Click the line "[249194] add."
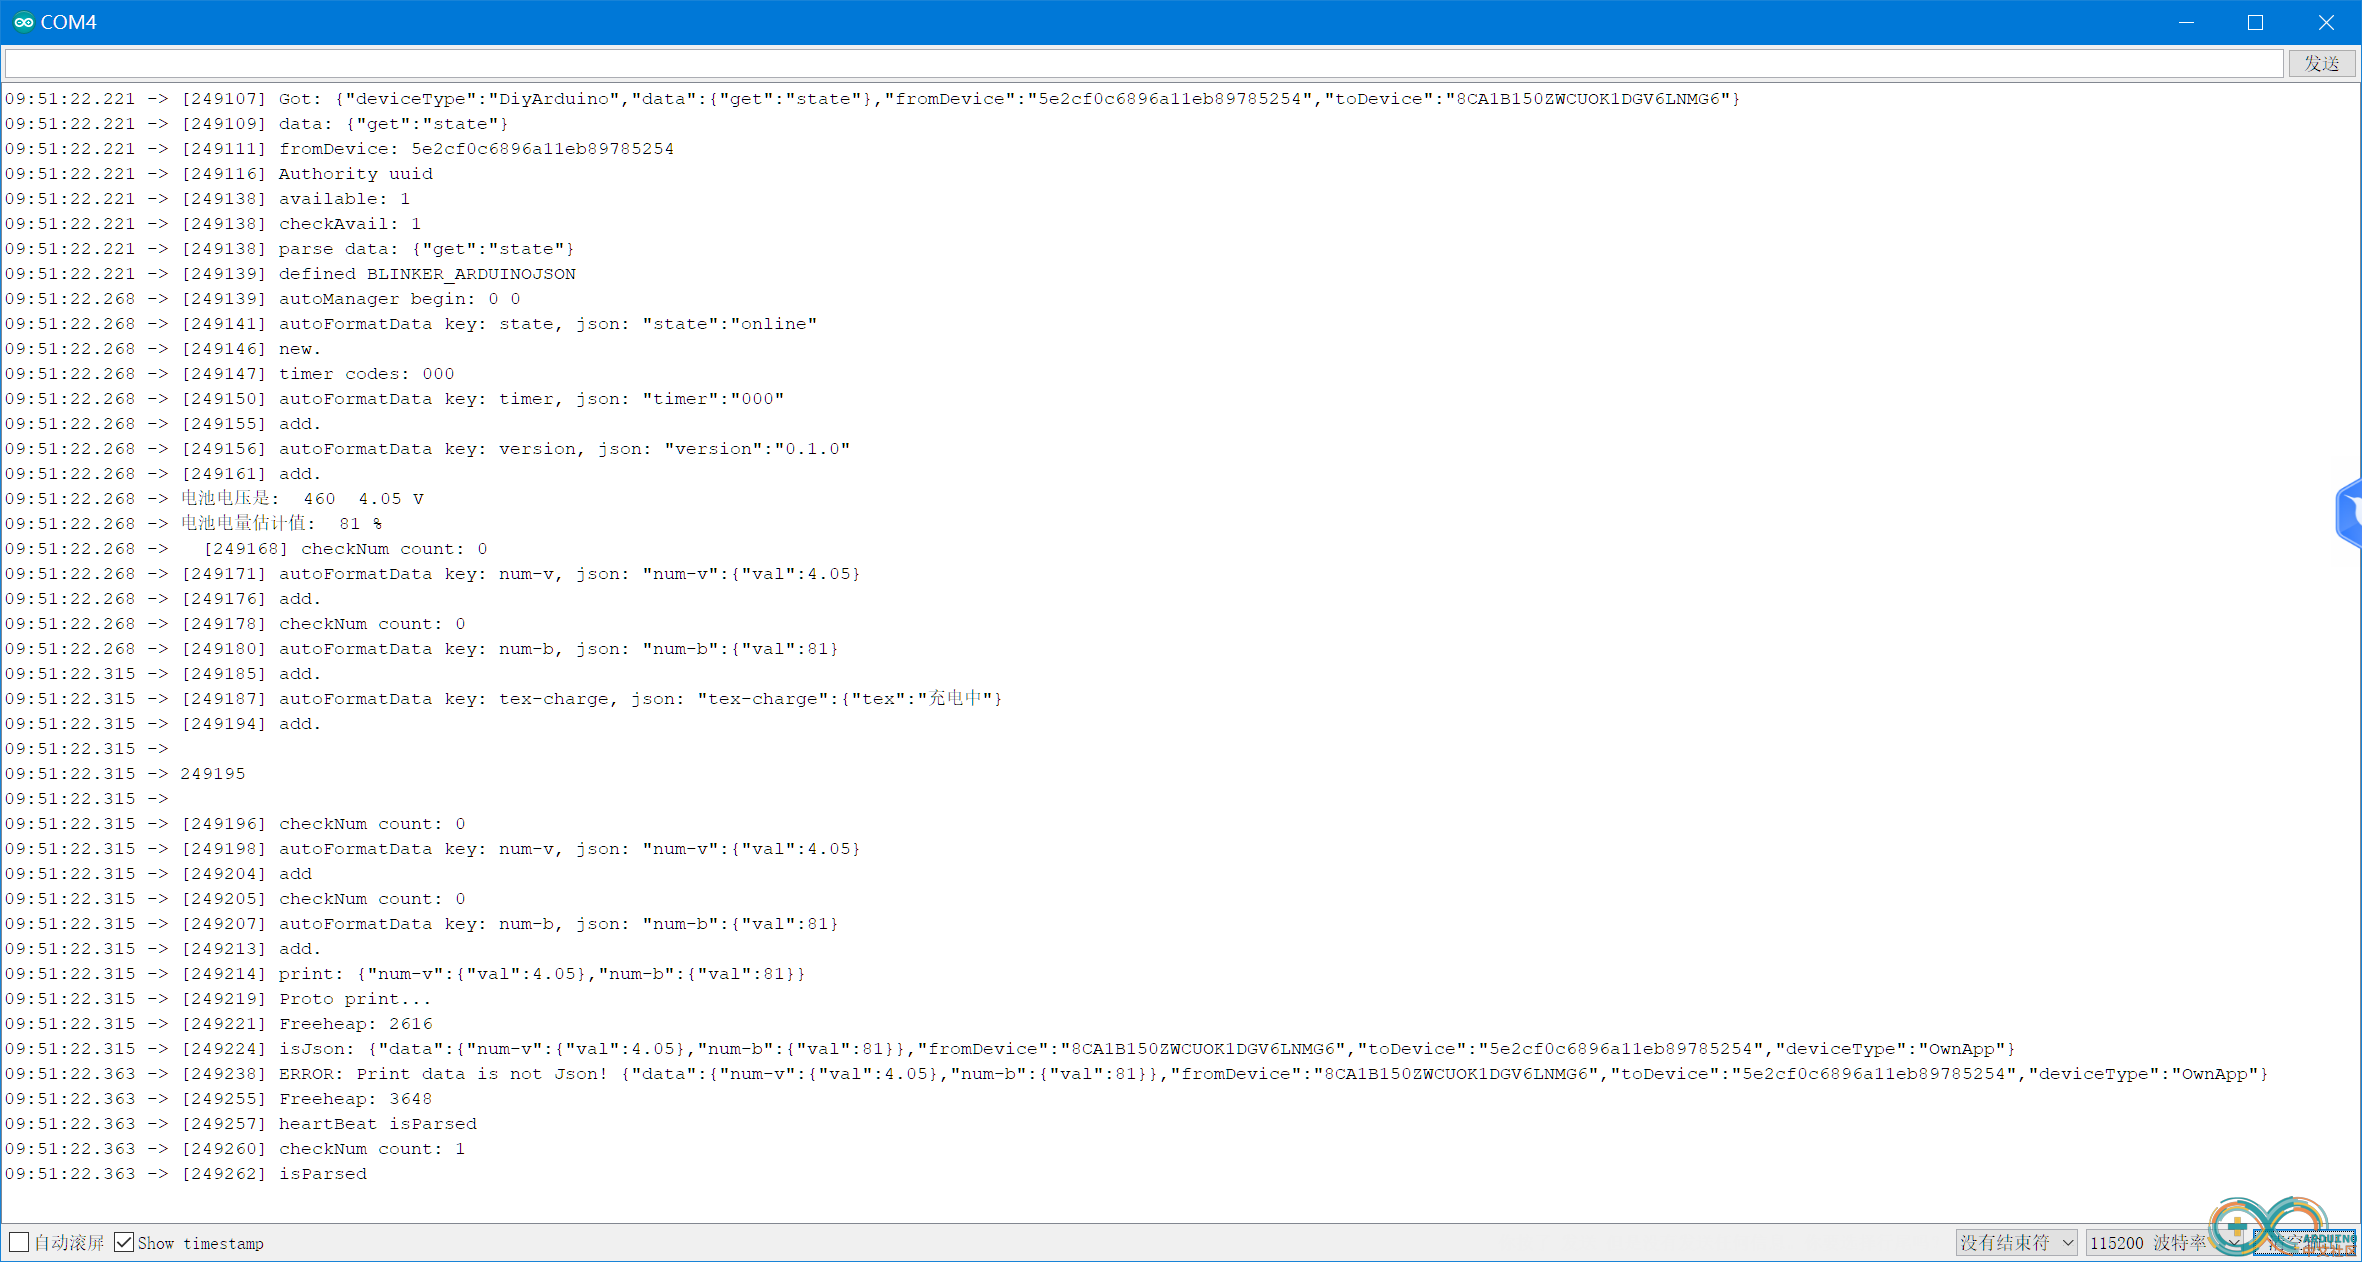This screenshot has width=2362, height=1262. [x=163, y=723]
